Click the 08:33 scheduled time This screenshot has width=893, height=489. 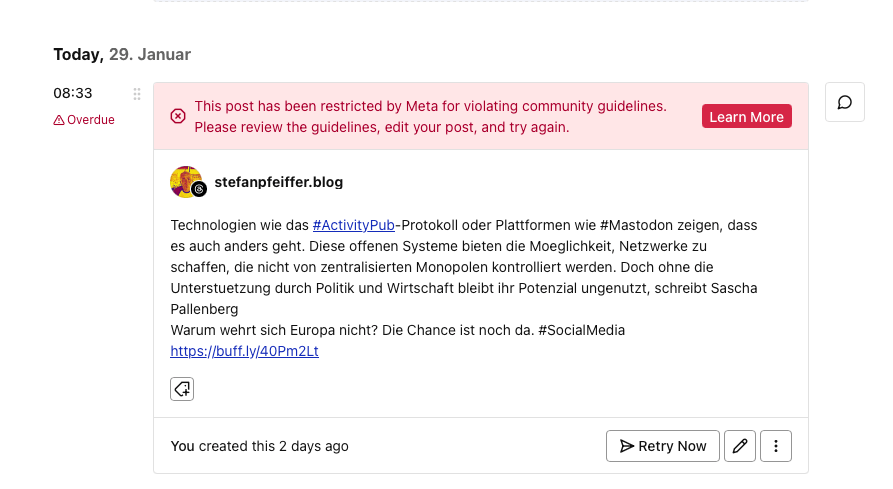point(73,93)
